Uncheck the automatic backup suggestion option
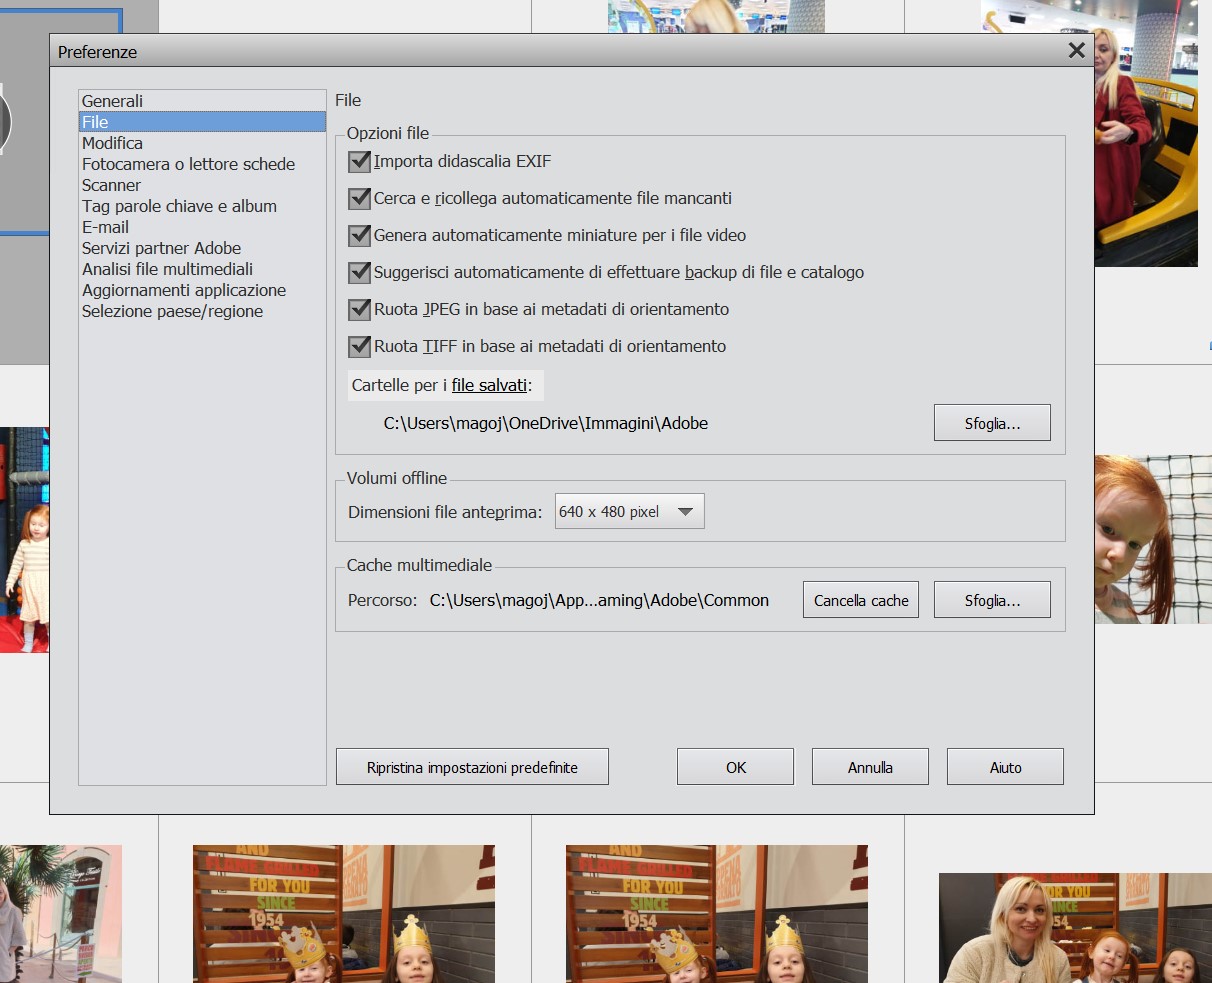The height and width of the screenshot is (983, 1212). [359, 272]
